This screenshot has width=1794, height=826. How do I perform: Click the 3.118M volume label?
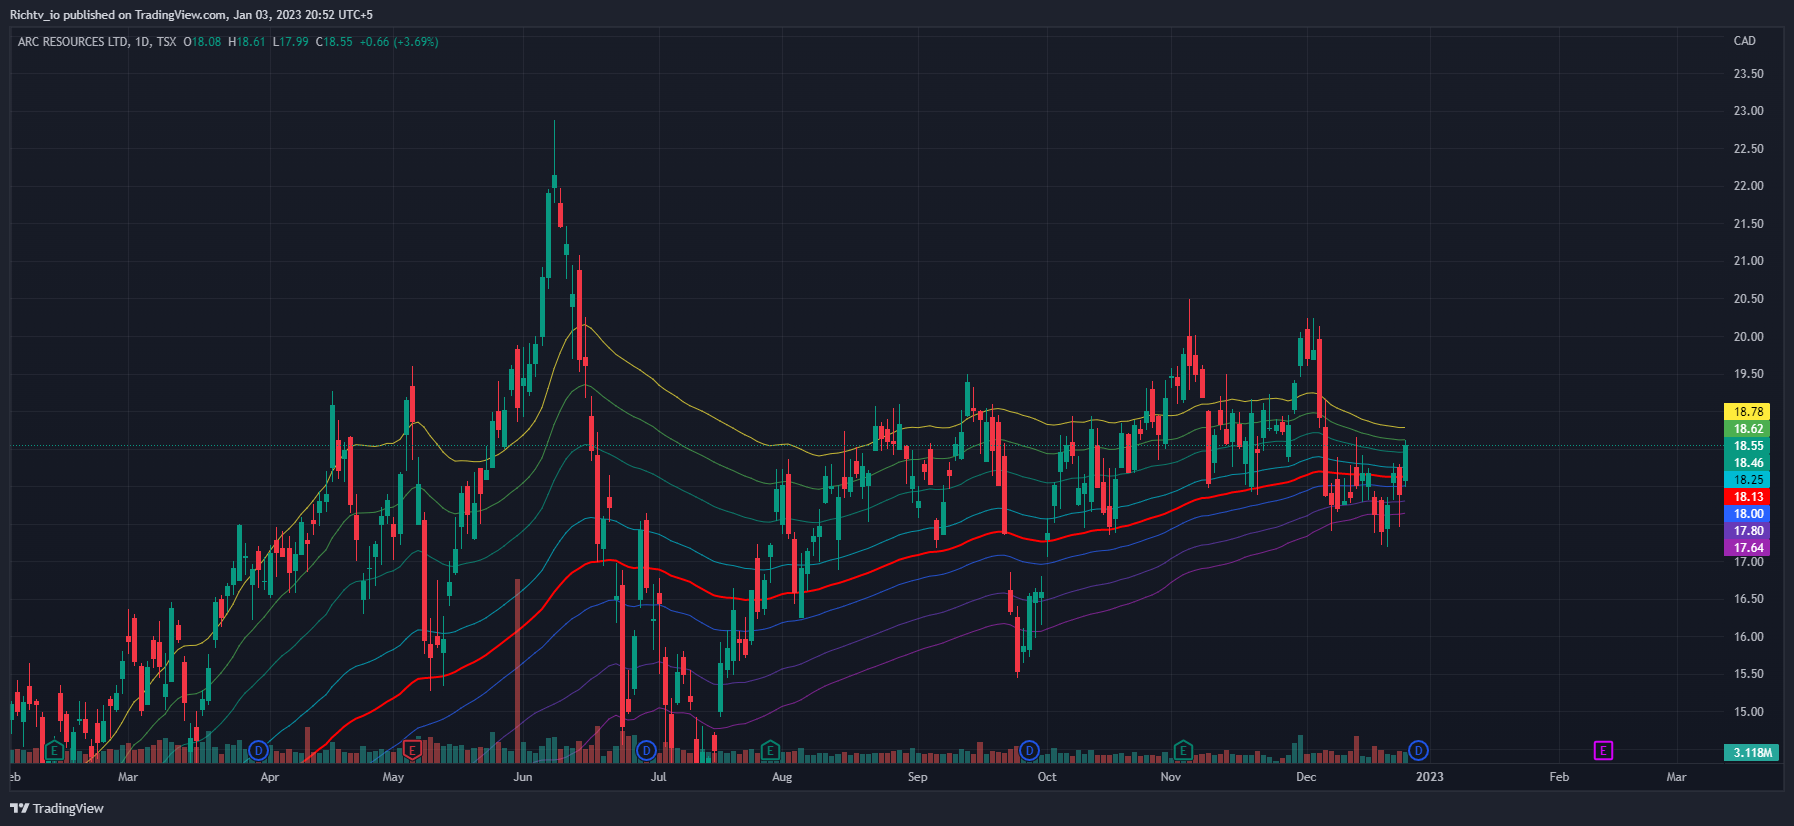(1752, 752)
